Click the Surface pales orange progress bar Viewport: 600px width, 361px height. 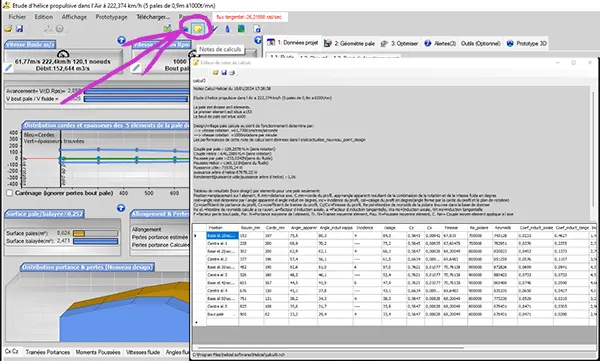point(96,233)
